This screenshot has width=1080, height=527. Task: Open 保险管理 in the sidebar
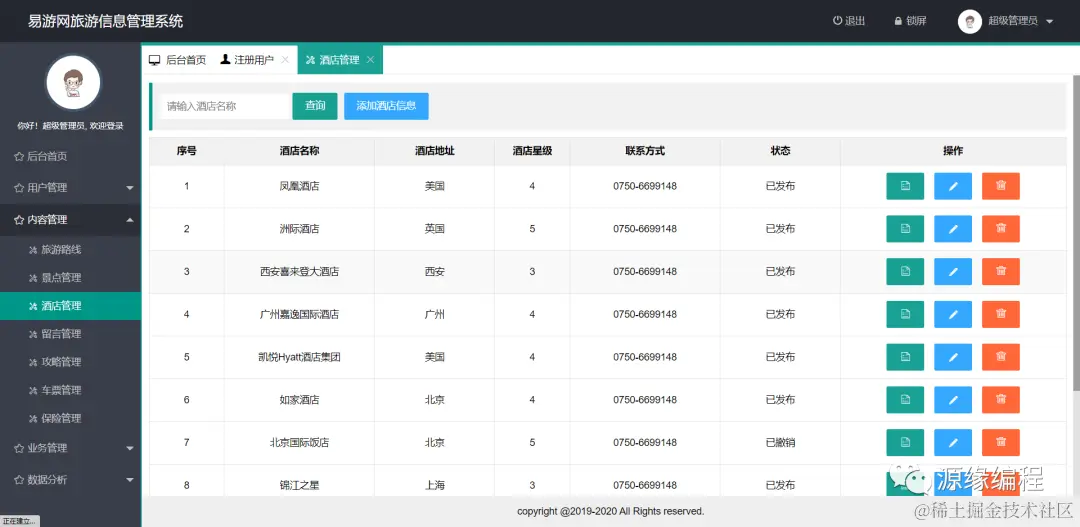click(x=70, y=418)
